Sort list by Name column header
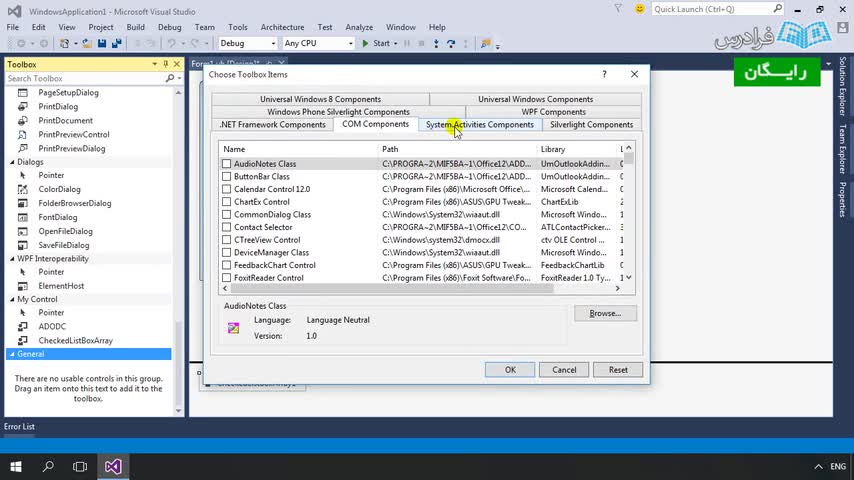This screenshot has width=854, height=480. tap(297, 149)
